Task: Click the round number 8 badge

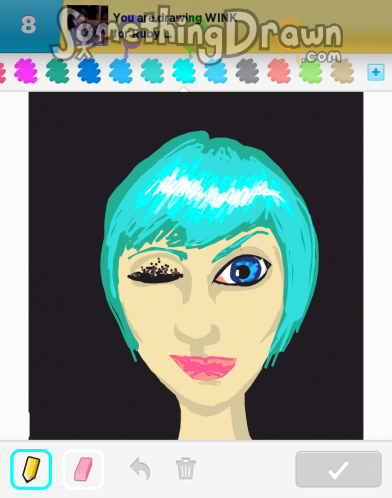Action: click(x=29, y=25)
